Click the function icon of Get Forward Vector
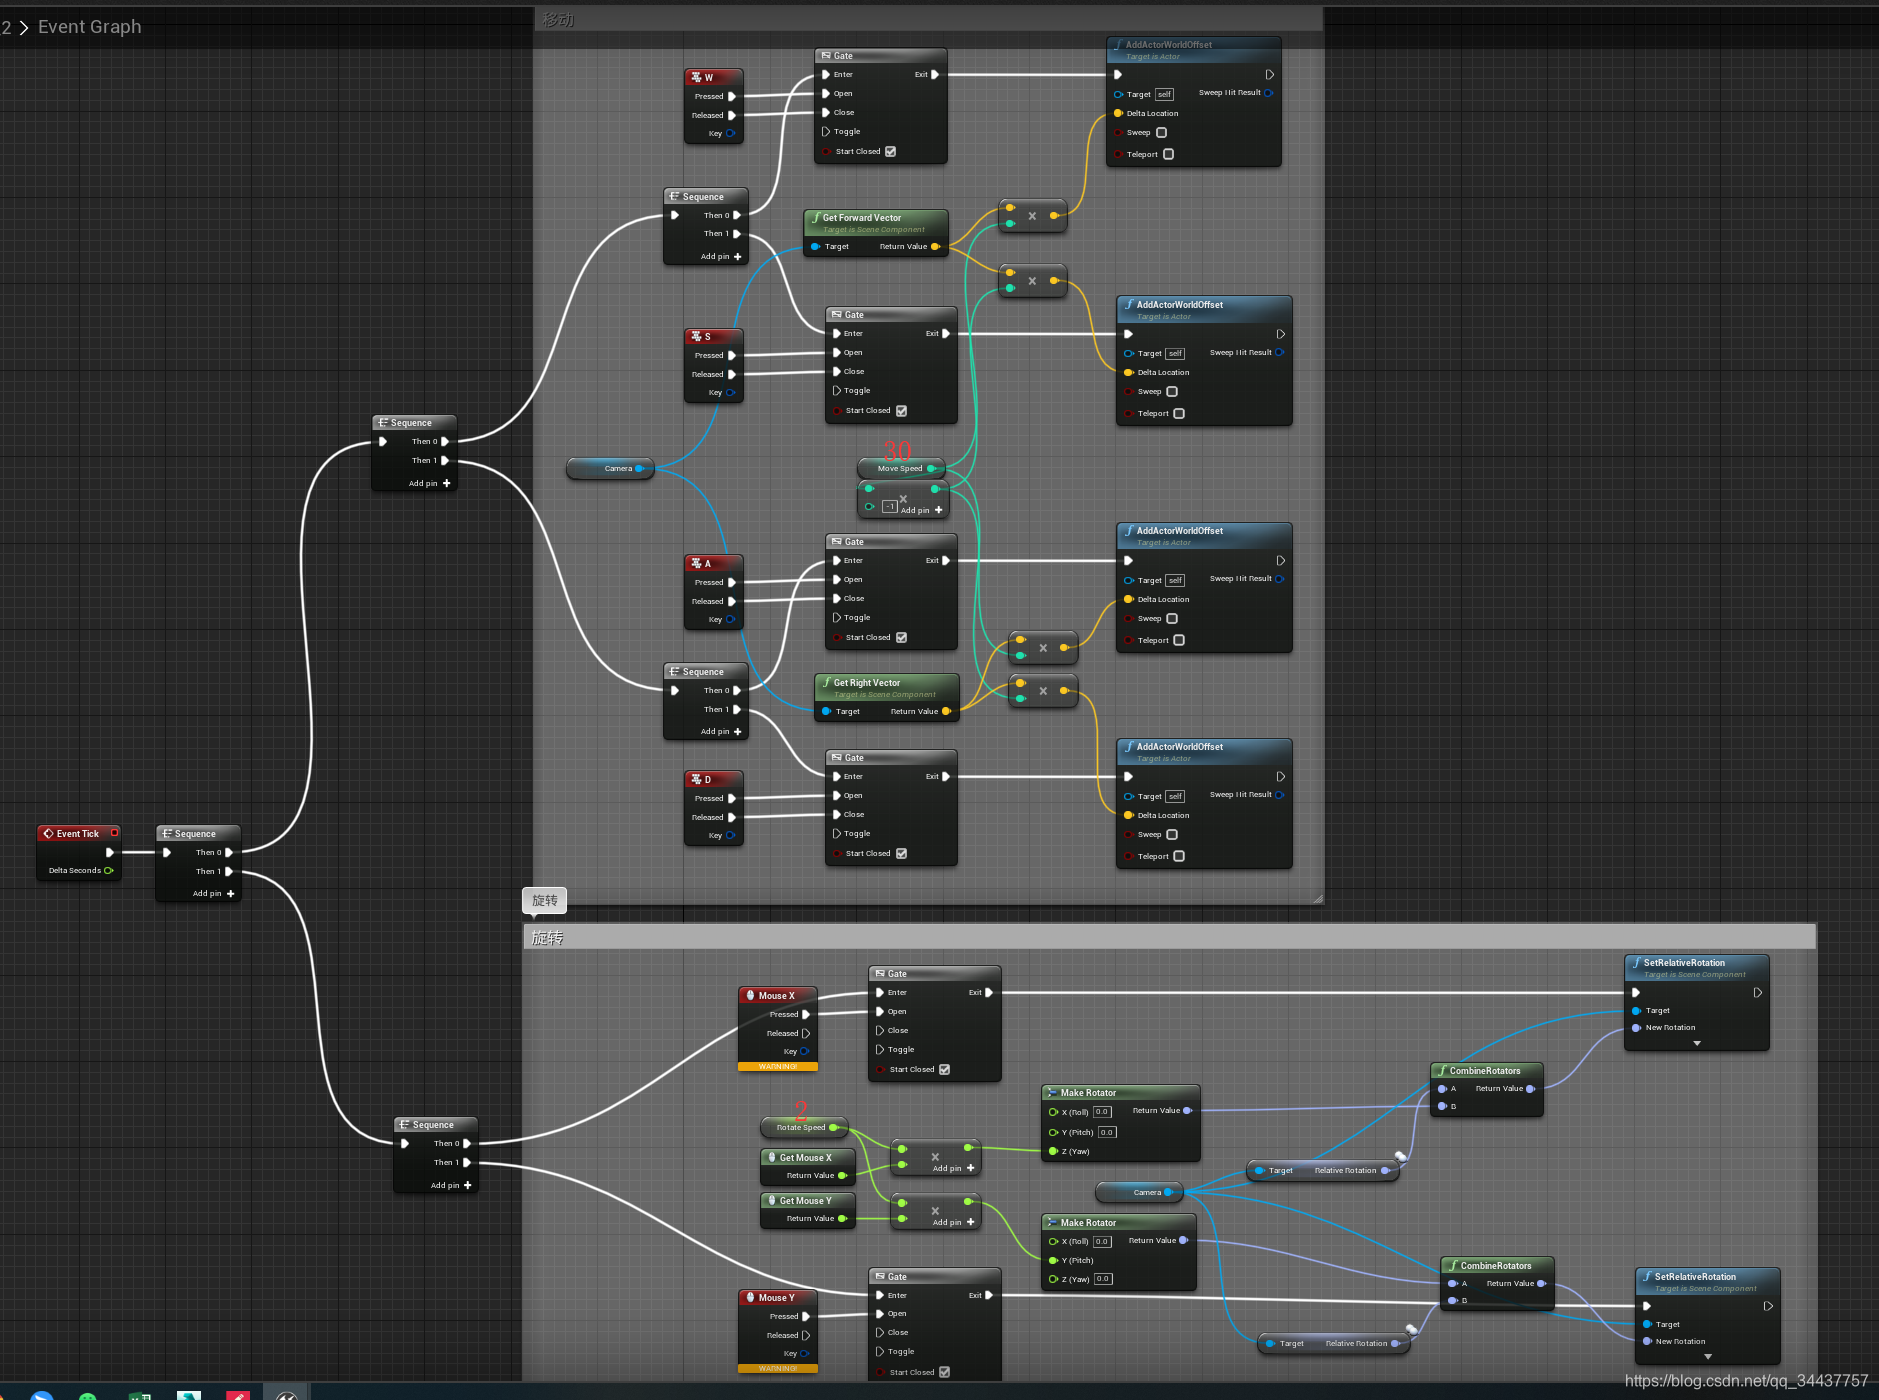 pyautogui.click(x=816, y=217)
